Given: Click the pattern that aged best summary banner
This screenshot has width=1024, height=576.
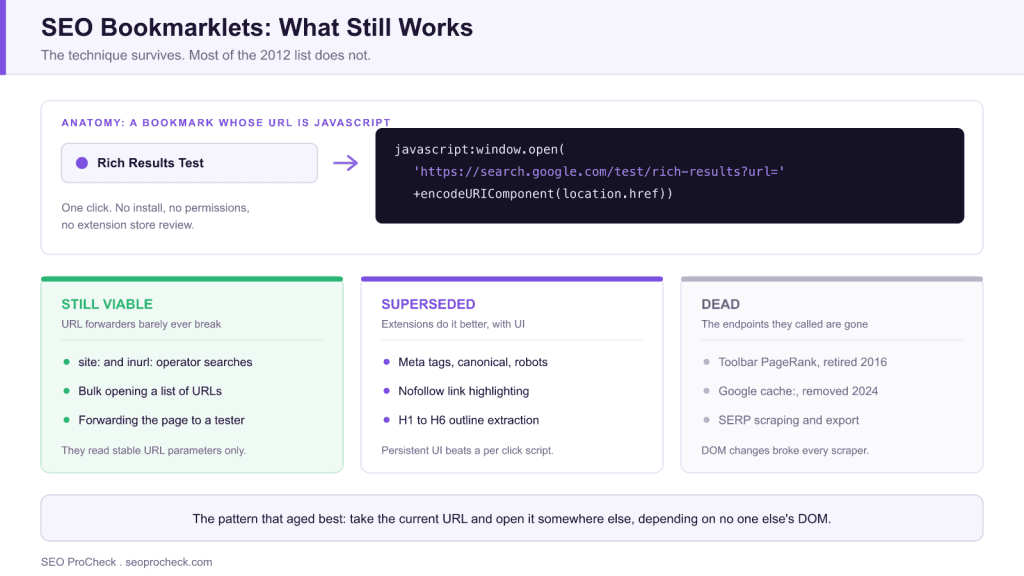Looking at the screenshot, I should click(512, 518).
